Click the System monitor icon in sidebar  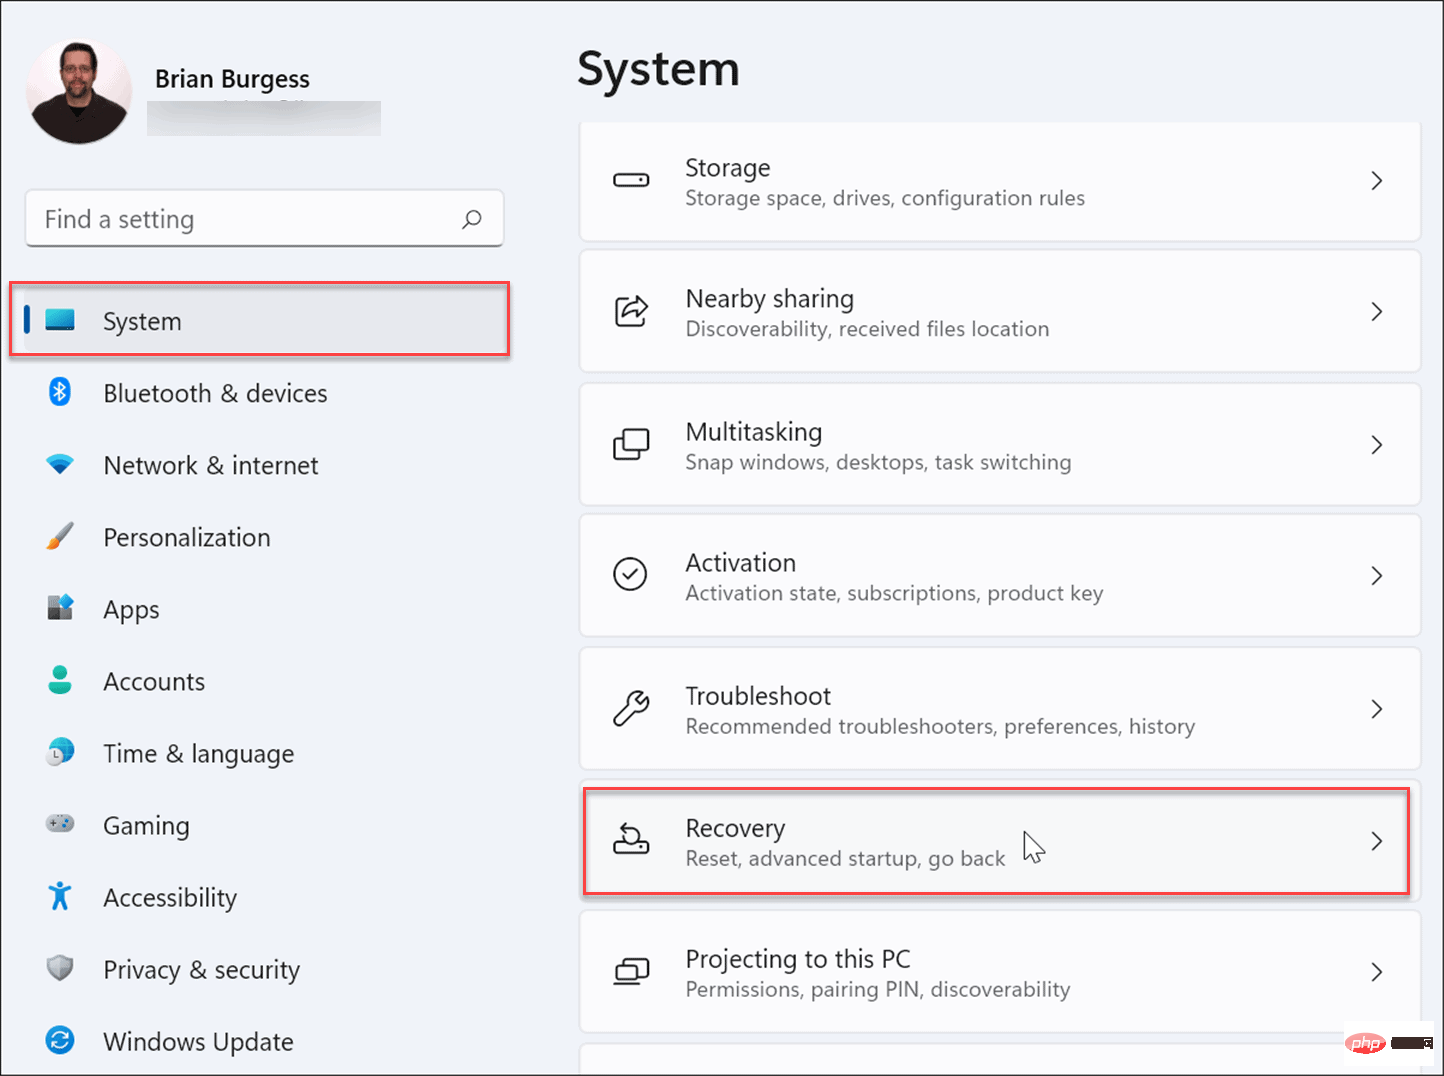(60, 320)
